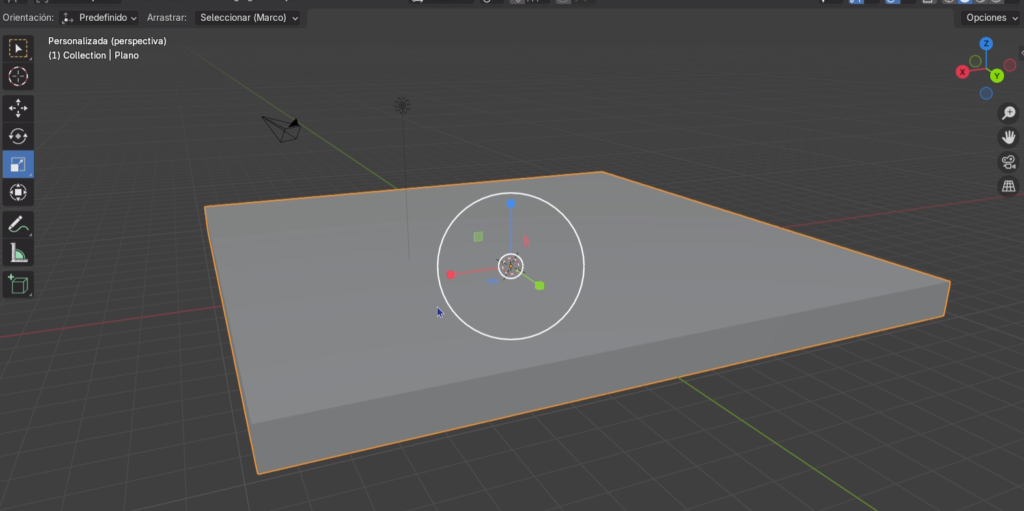Toggle perspective/orthographic grid view
This screenshot has height=511, width=1024.
coord(1009,187)
